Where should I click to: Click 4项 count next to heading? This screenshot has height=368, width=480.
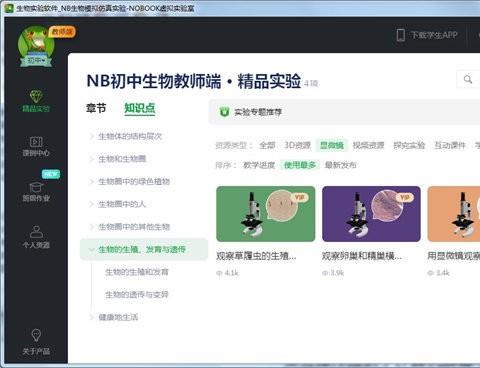tap(311, 83)
